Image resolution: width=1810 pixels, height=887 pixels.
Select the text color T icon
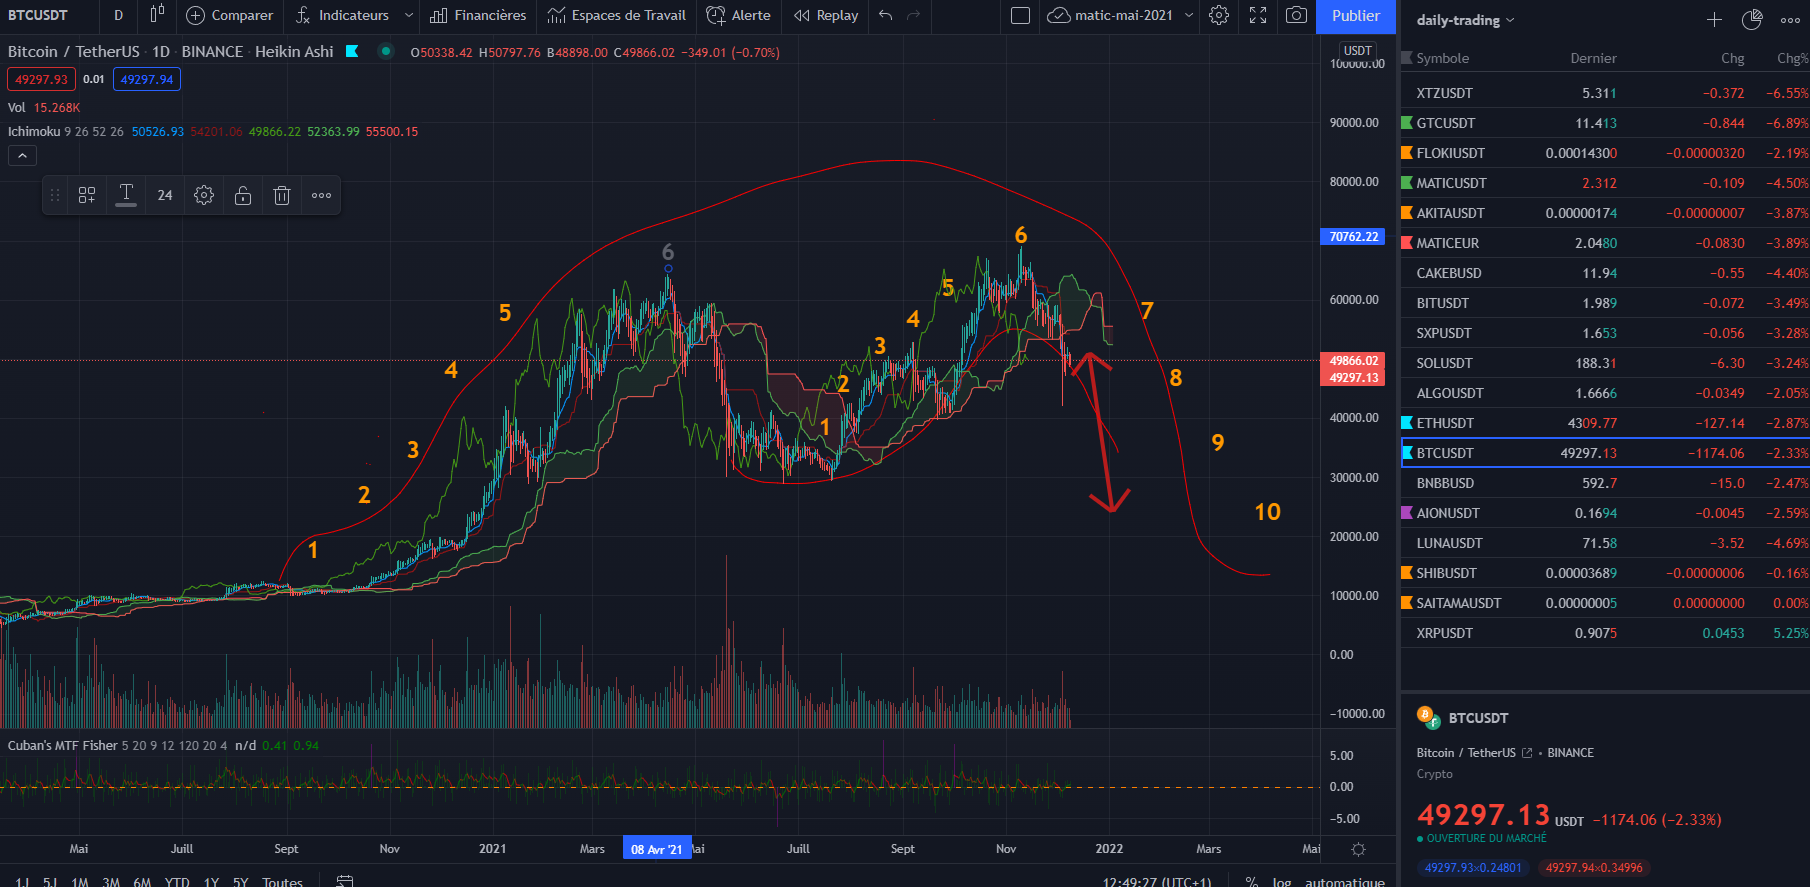(126, 195)
